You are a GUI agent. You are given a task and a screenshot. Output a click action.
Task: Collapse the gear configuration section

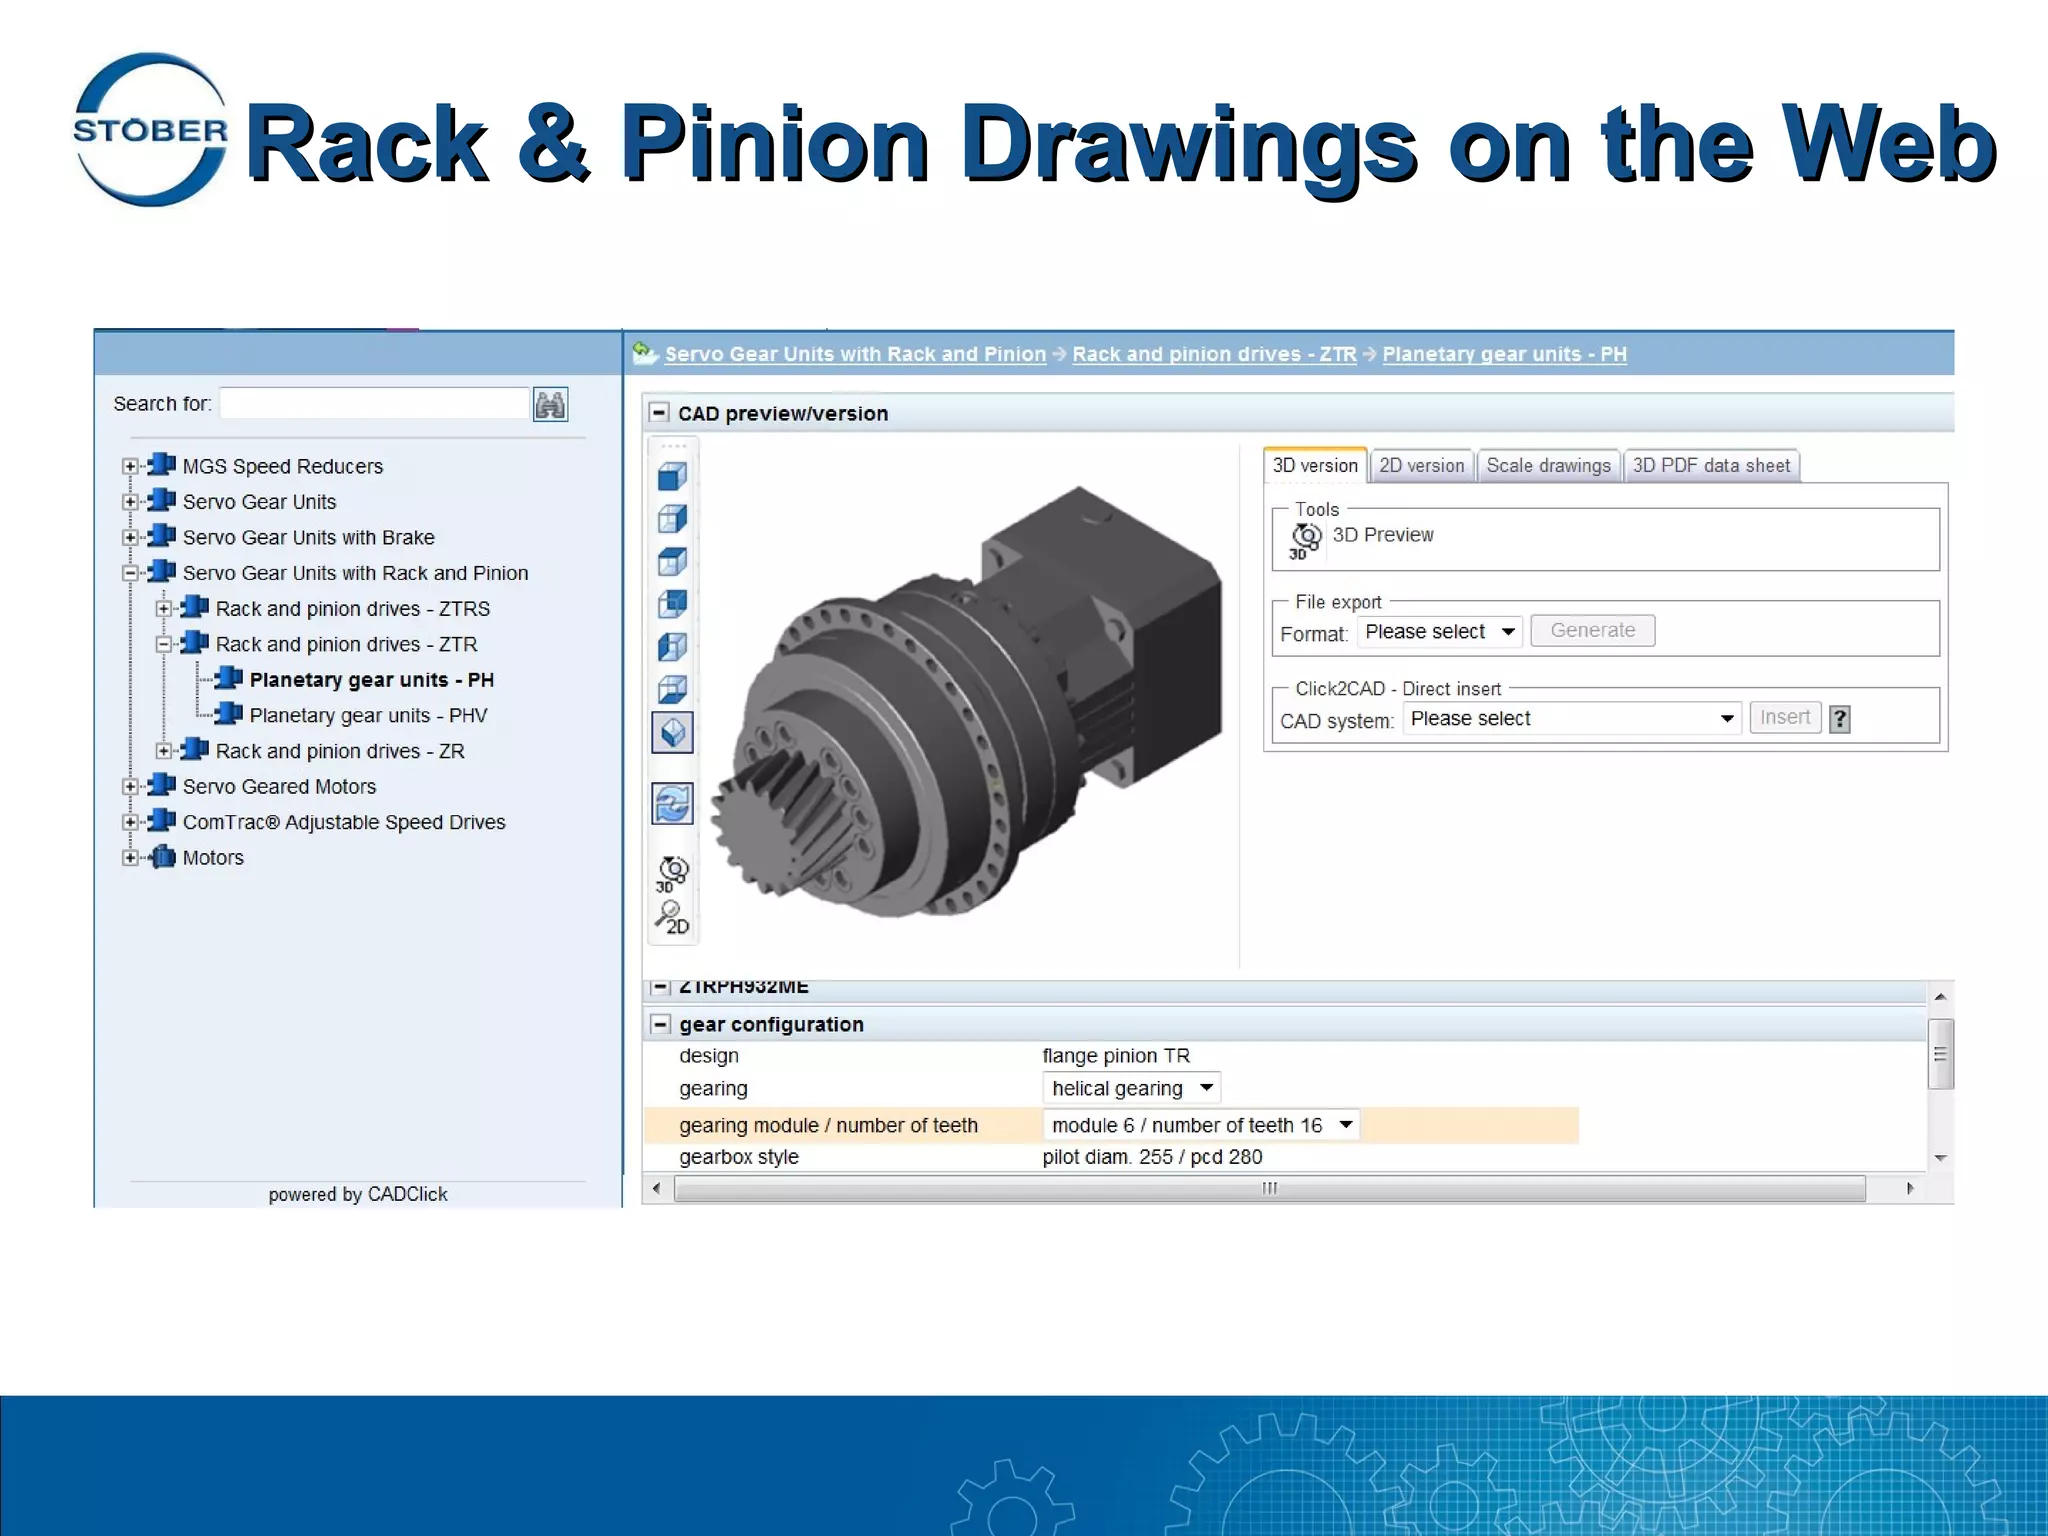(660, 1024)
